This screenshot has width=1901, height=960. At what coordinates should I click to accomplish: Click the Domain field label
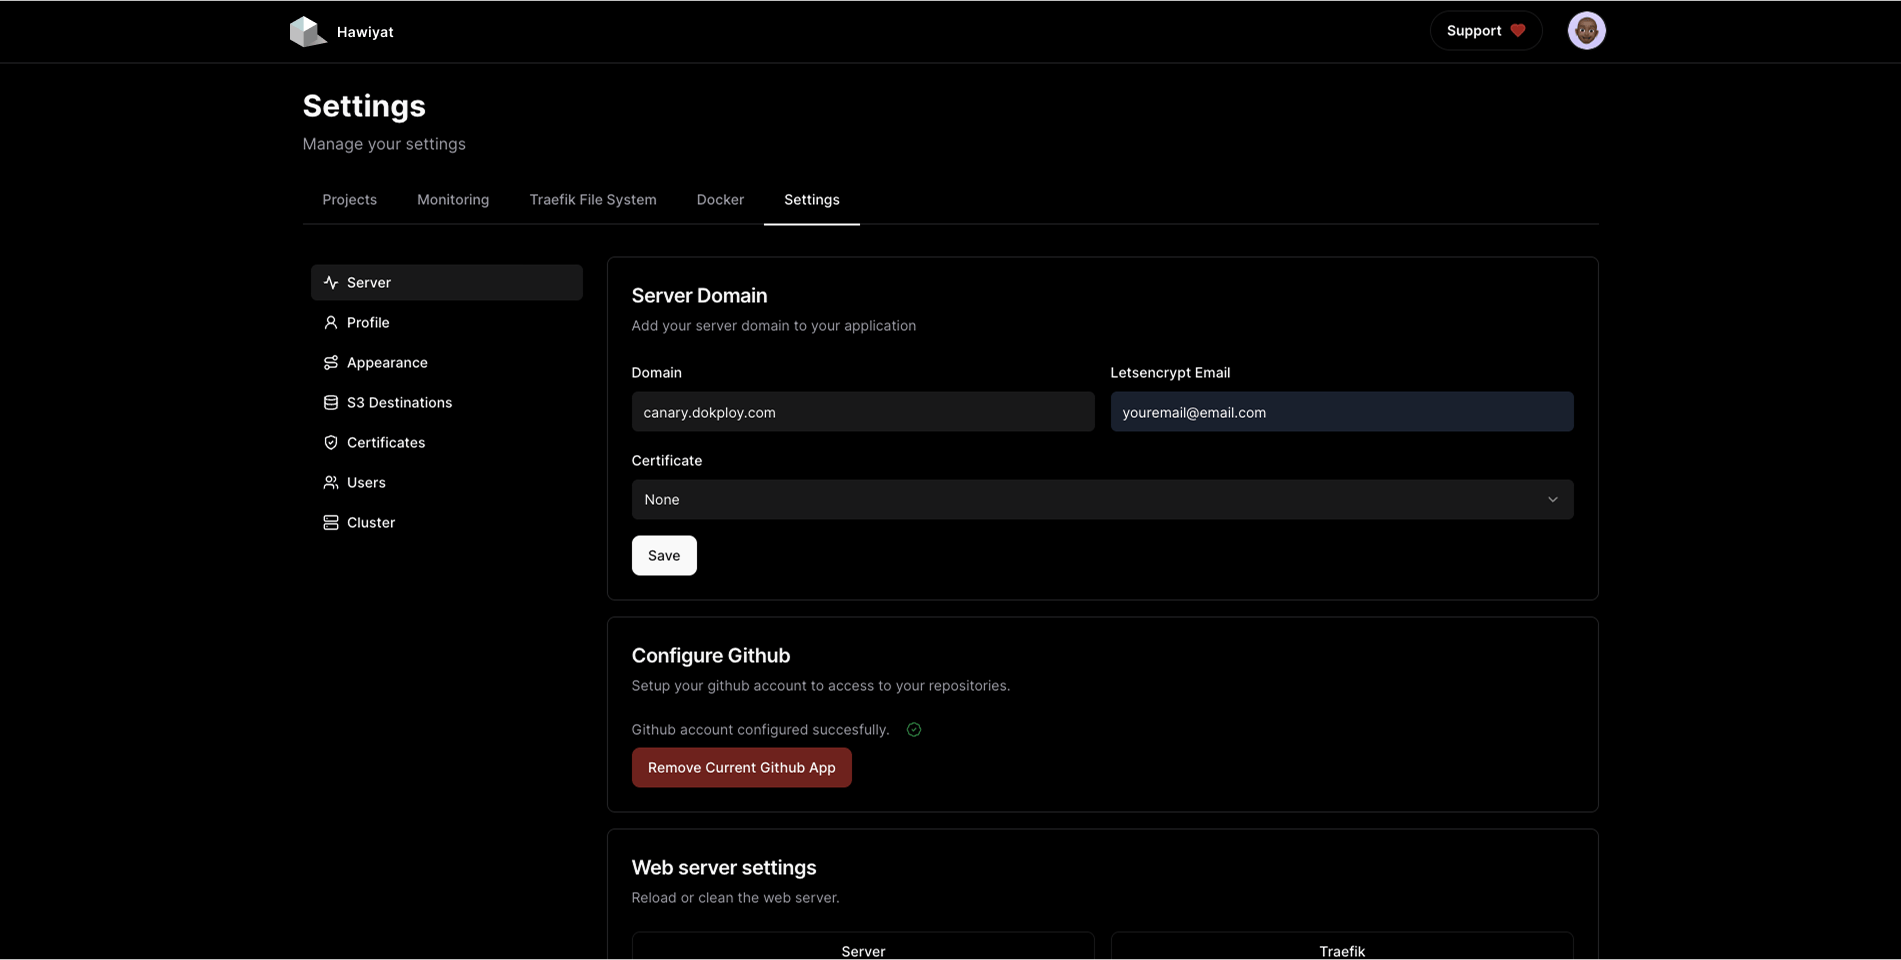(657, 373)
